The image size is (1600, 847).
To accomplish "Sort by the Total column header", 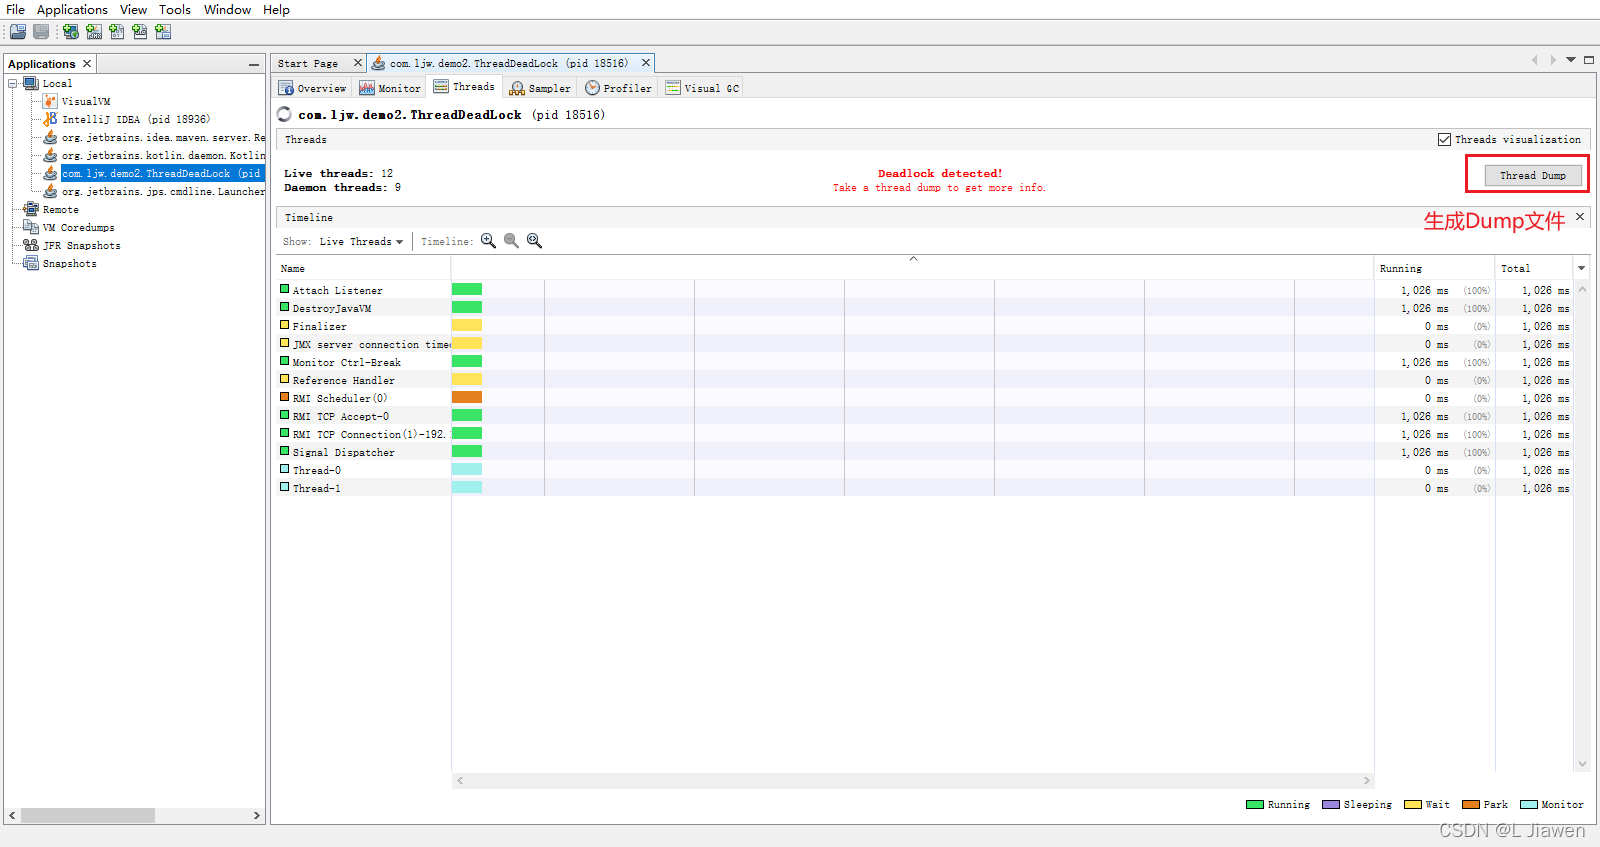I will (1534, 268).
